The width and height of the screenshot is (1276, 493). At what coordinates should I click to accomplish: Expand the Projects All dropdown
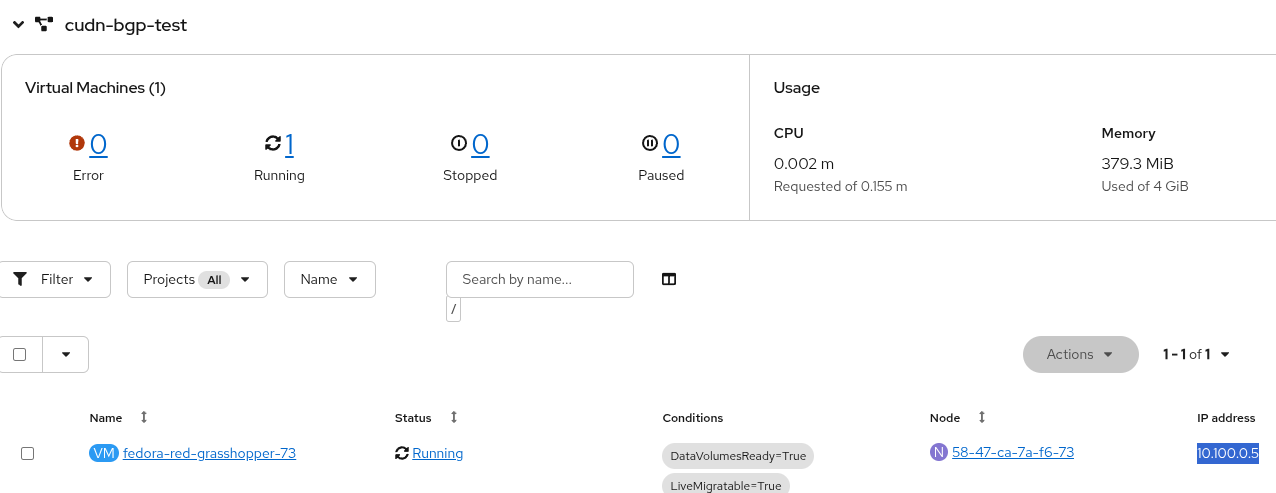[x=197, y=279]
